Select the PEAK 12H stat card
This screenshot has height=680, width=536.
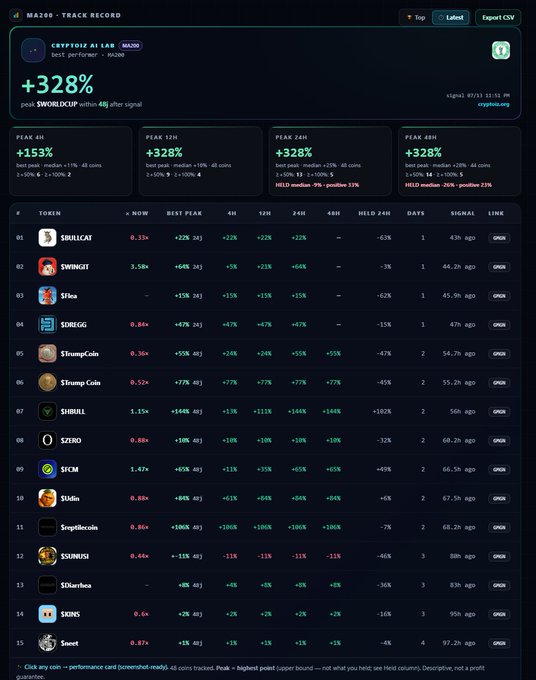pos(200,161)
